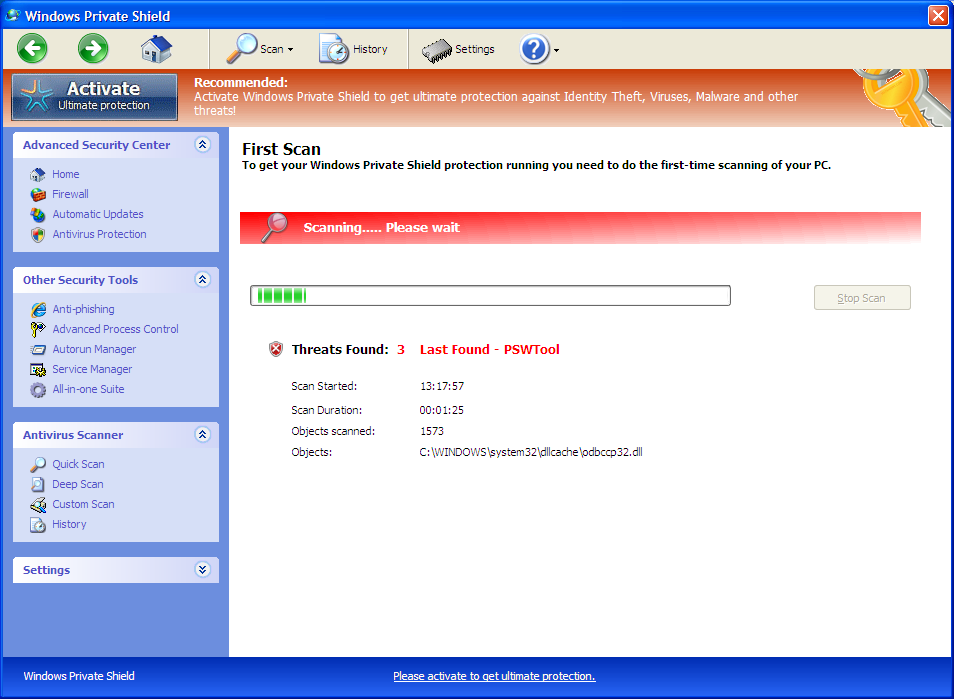Click the History clock icon in toolbar
The image size is (954, 699).
pos(333,49)
